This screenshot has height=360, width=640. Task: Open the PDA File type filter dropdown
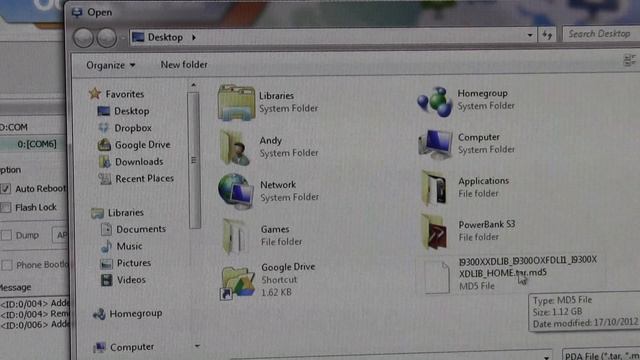click(x=601, y=355)
